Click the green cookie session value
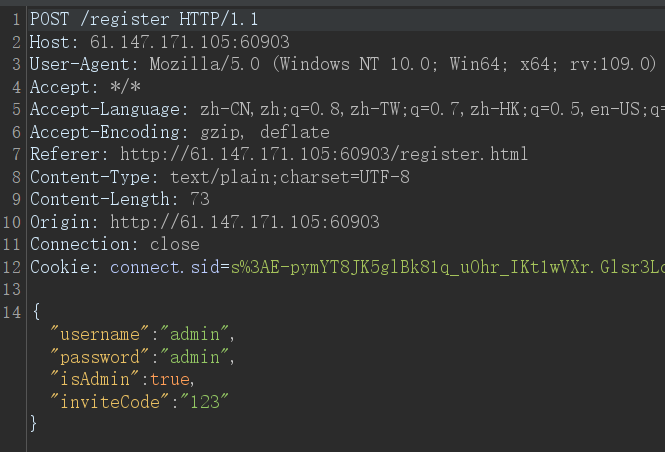Viewport: 665px width, 452px height. coord(448,267)
